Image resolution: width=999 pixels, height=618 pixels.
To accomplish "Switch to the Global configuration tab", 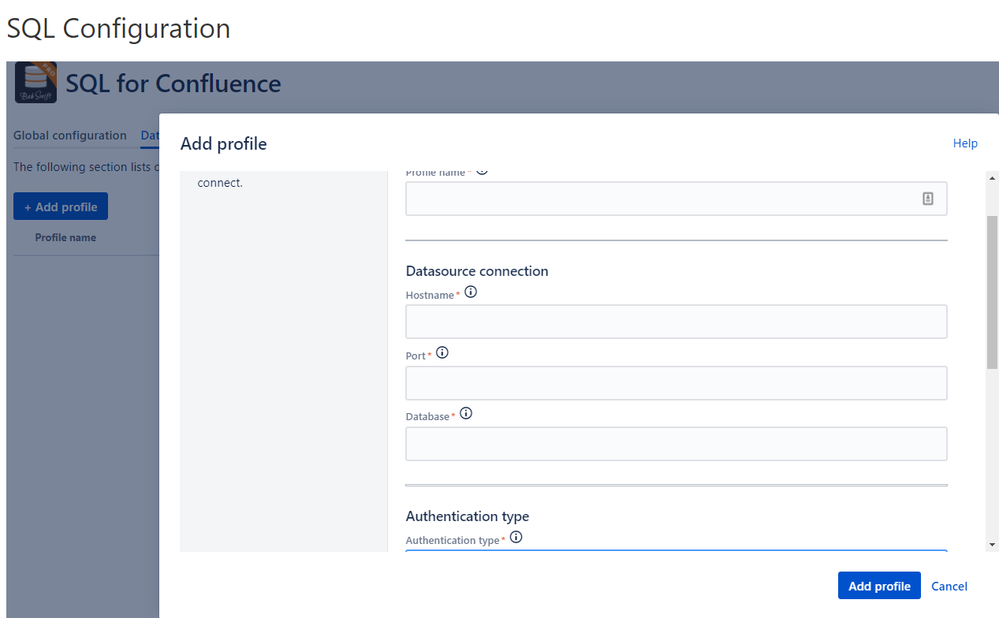I will 70,136.
